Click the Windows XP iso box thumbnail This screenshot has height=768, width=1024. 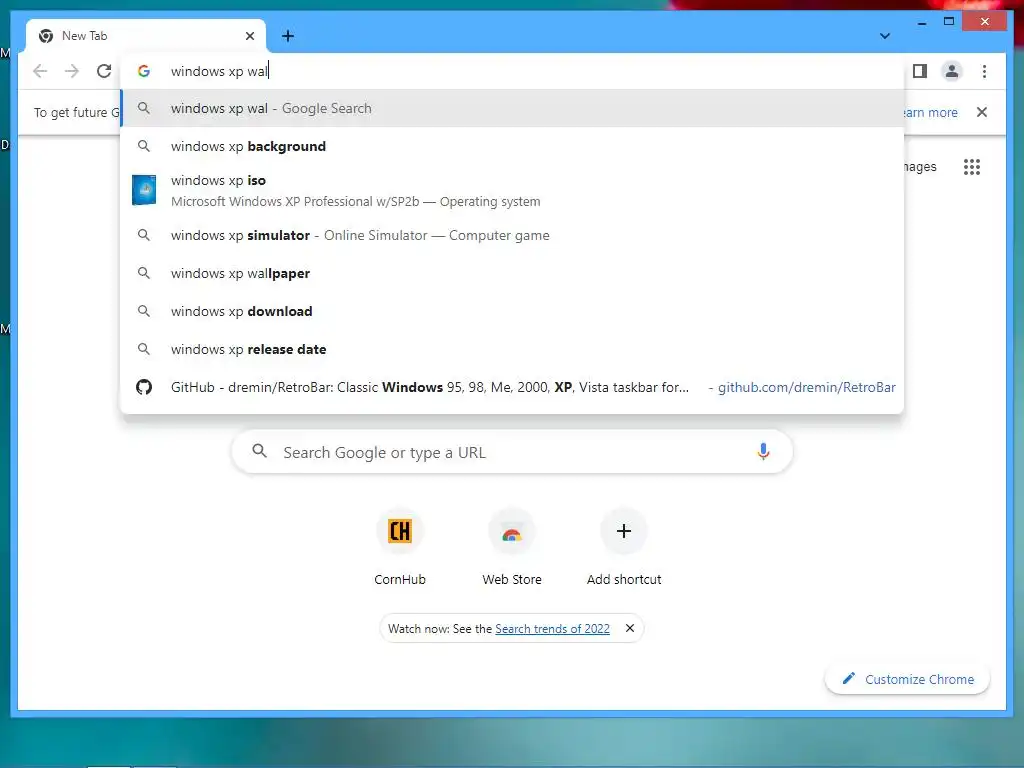tap(144, 190)
